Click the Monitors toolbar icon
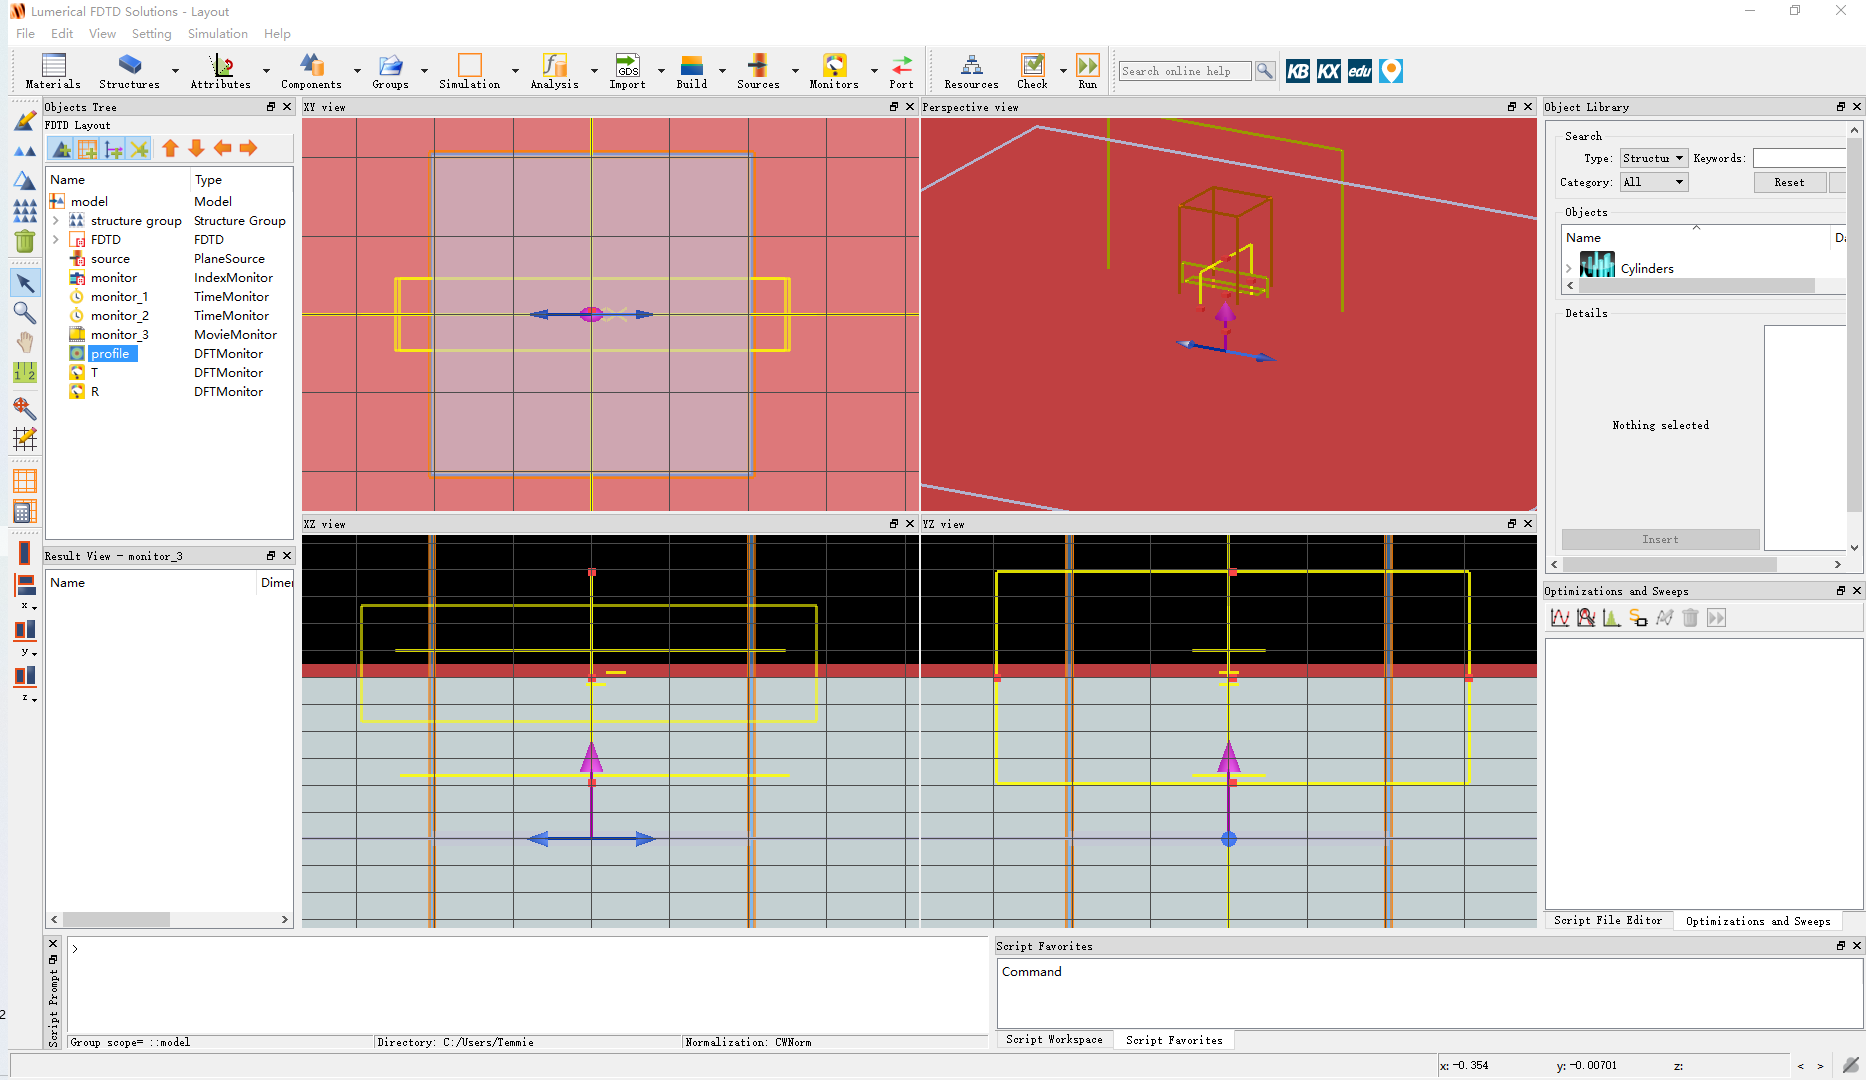 point(834,71)
